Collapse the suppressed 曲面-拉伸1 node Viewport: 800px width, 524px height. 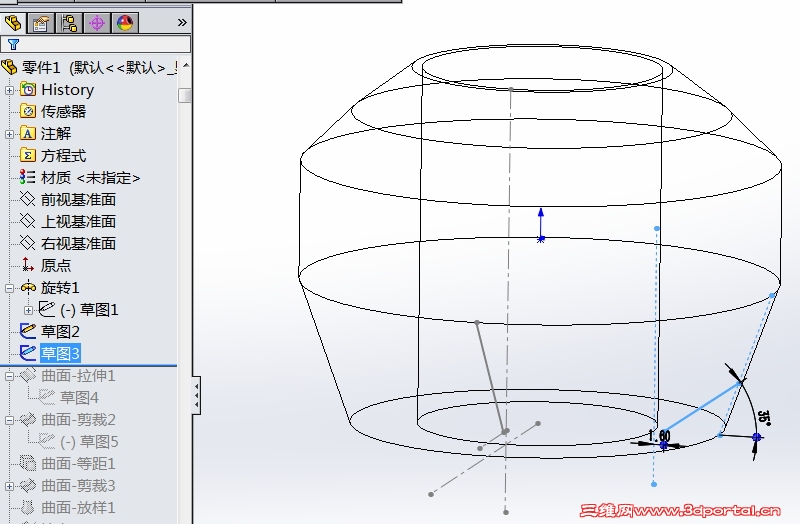[x=9, y=377]
